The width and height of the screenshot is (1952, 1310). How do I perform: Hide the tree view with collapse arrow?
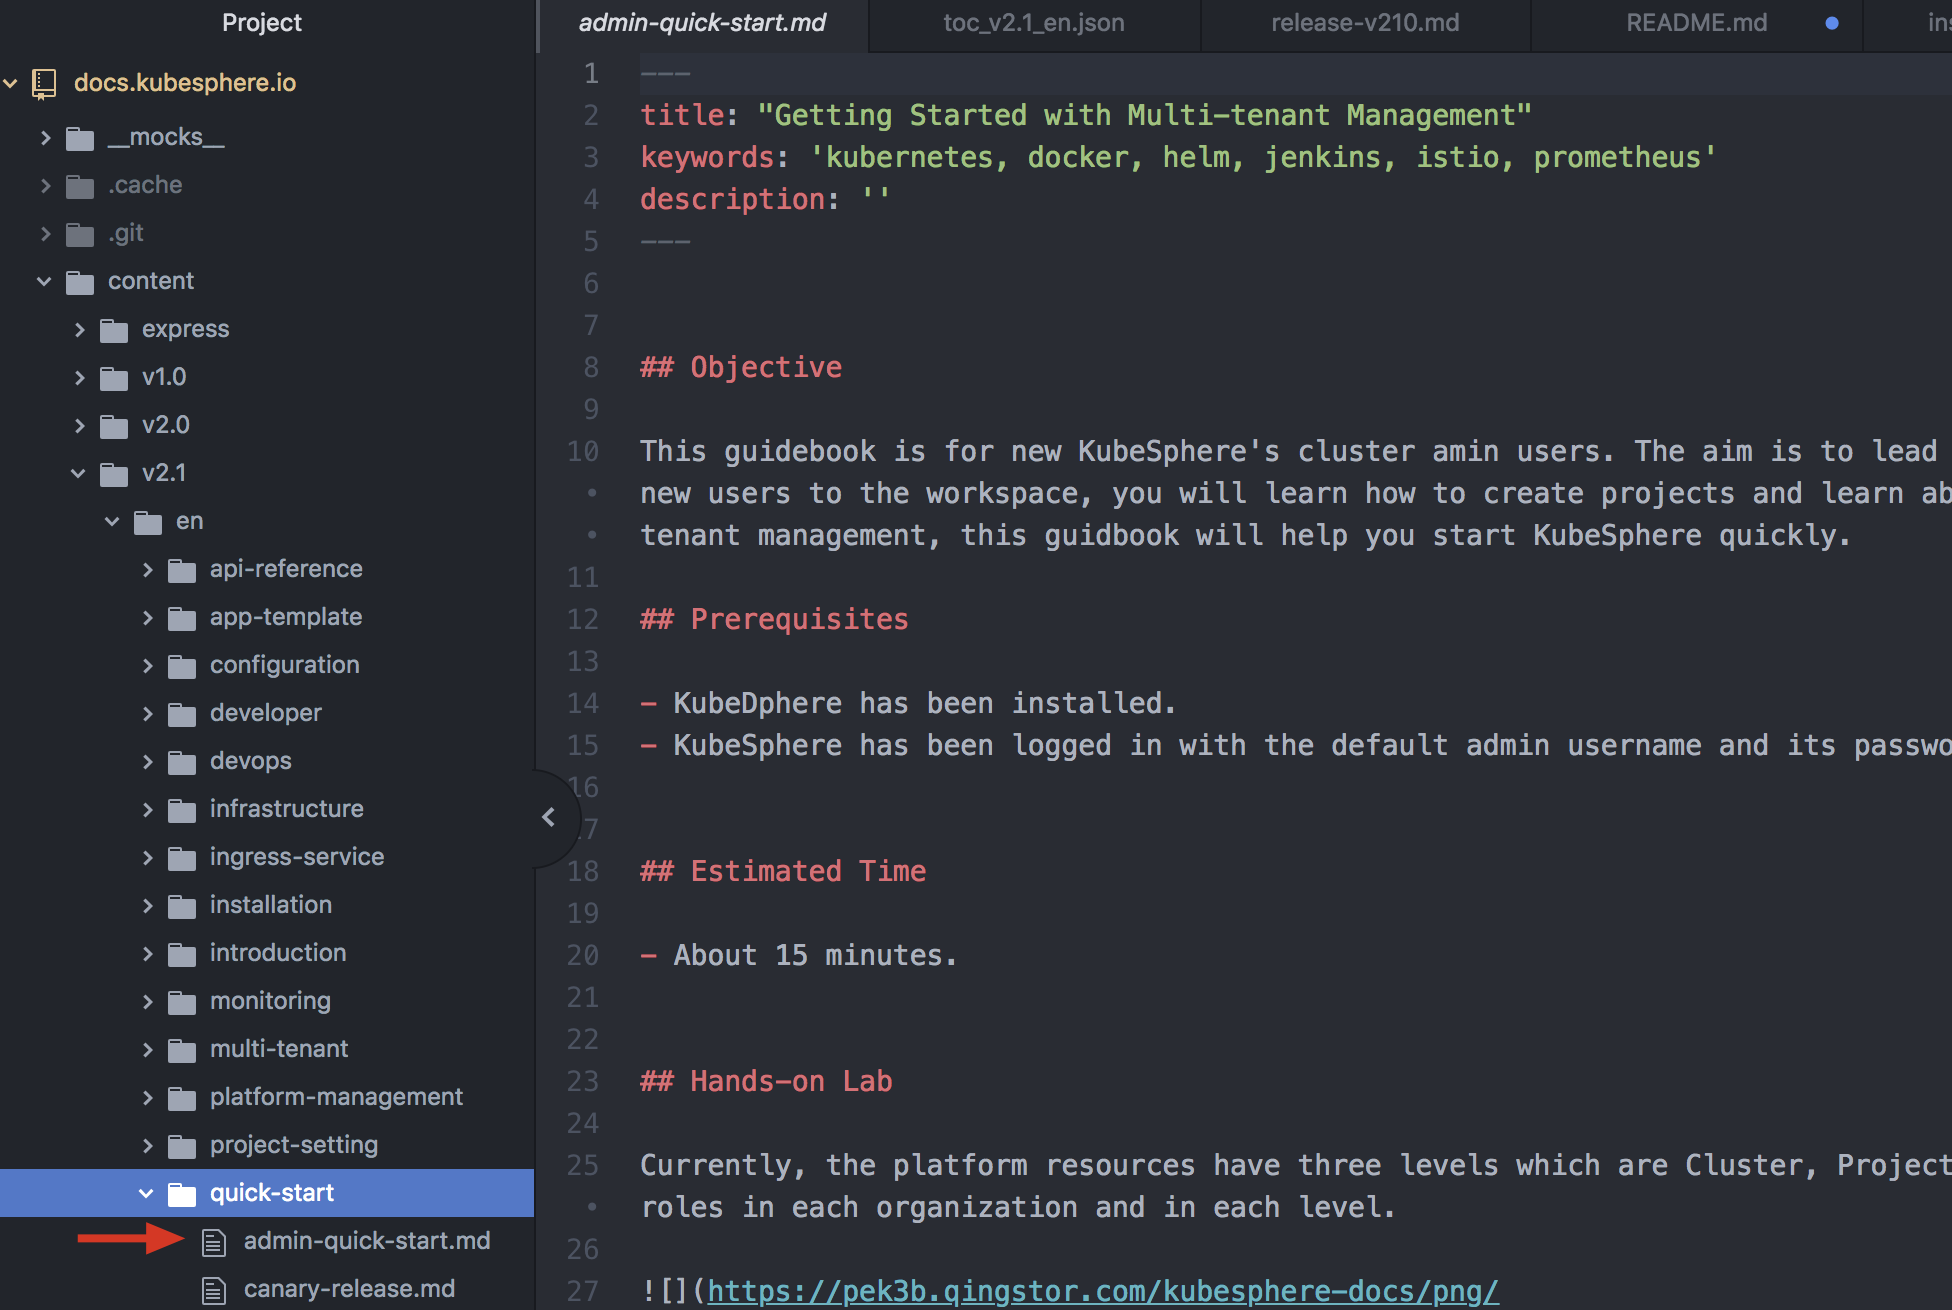[549, 818]
